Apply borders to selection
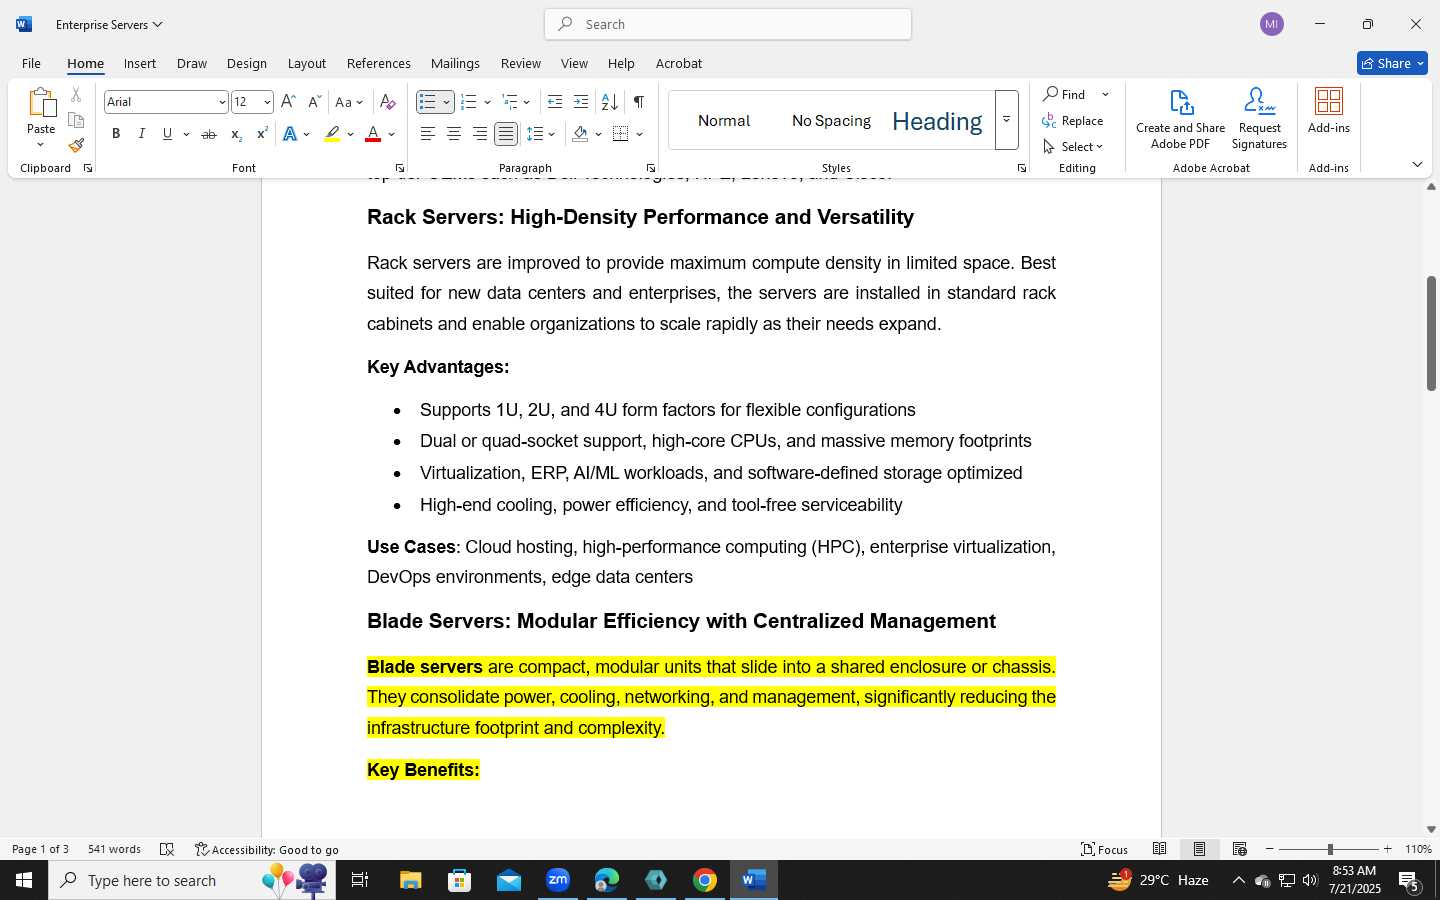Screen dimensions: 1440x900 tap(621, 134)
